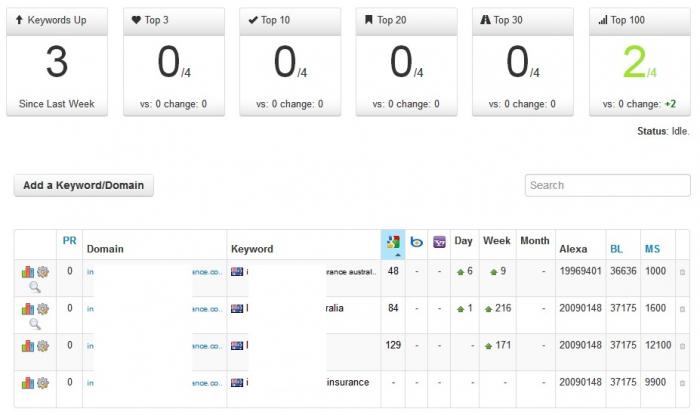Open the gear settings icon in the 84-rank row

[x=43, y=308]
